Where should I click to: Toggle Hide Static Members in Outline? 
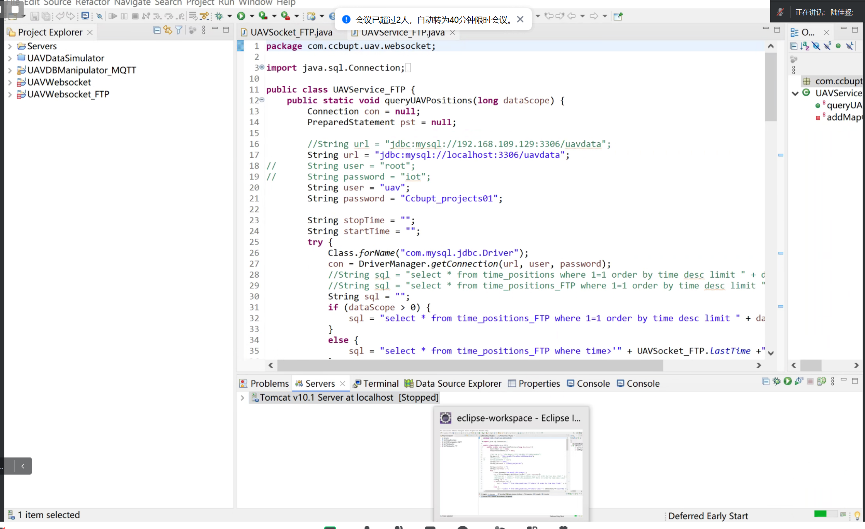click(x=827, y=46)
